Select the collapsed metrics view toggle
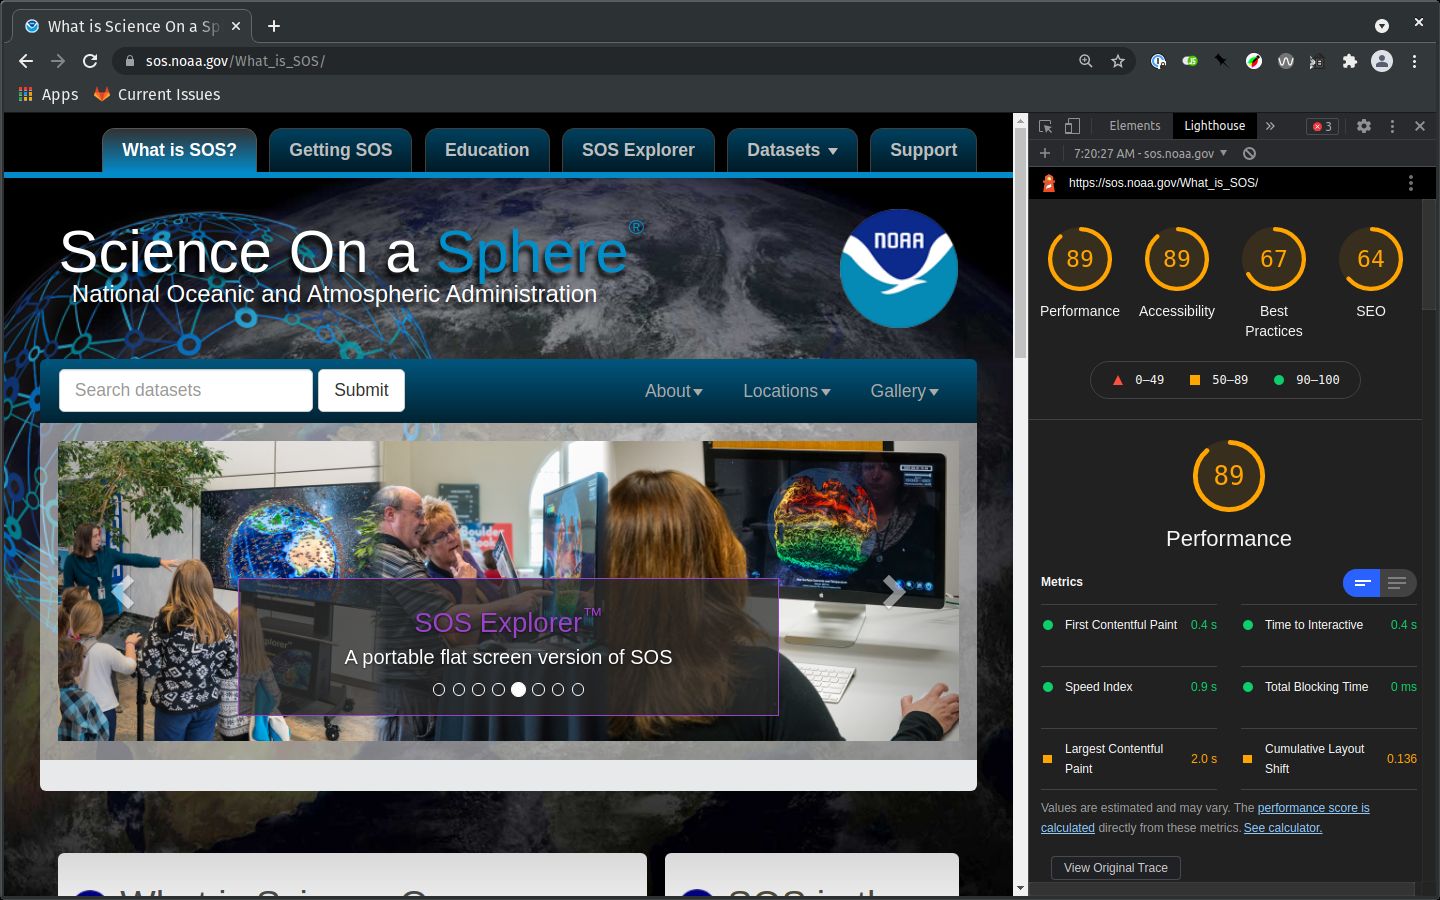The height and width of the screenshot is (900, 1440). pos(1361,583)
